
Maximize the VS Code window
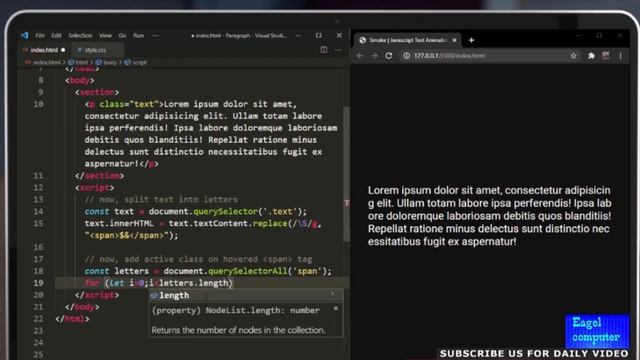[x=319, y=36]
